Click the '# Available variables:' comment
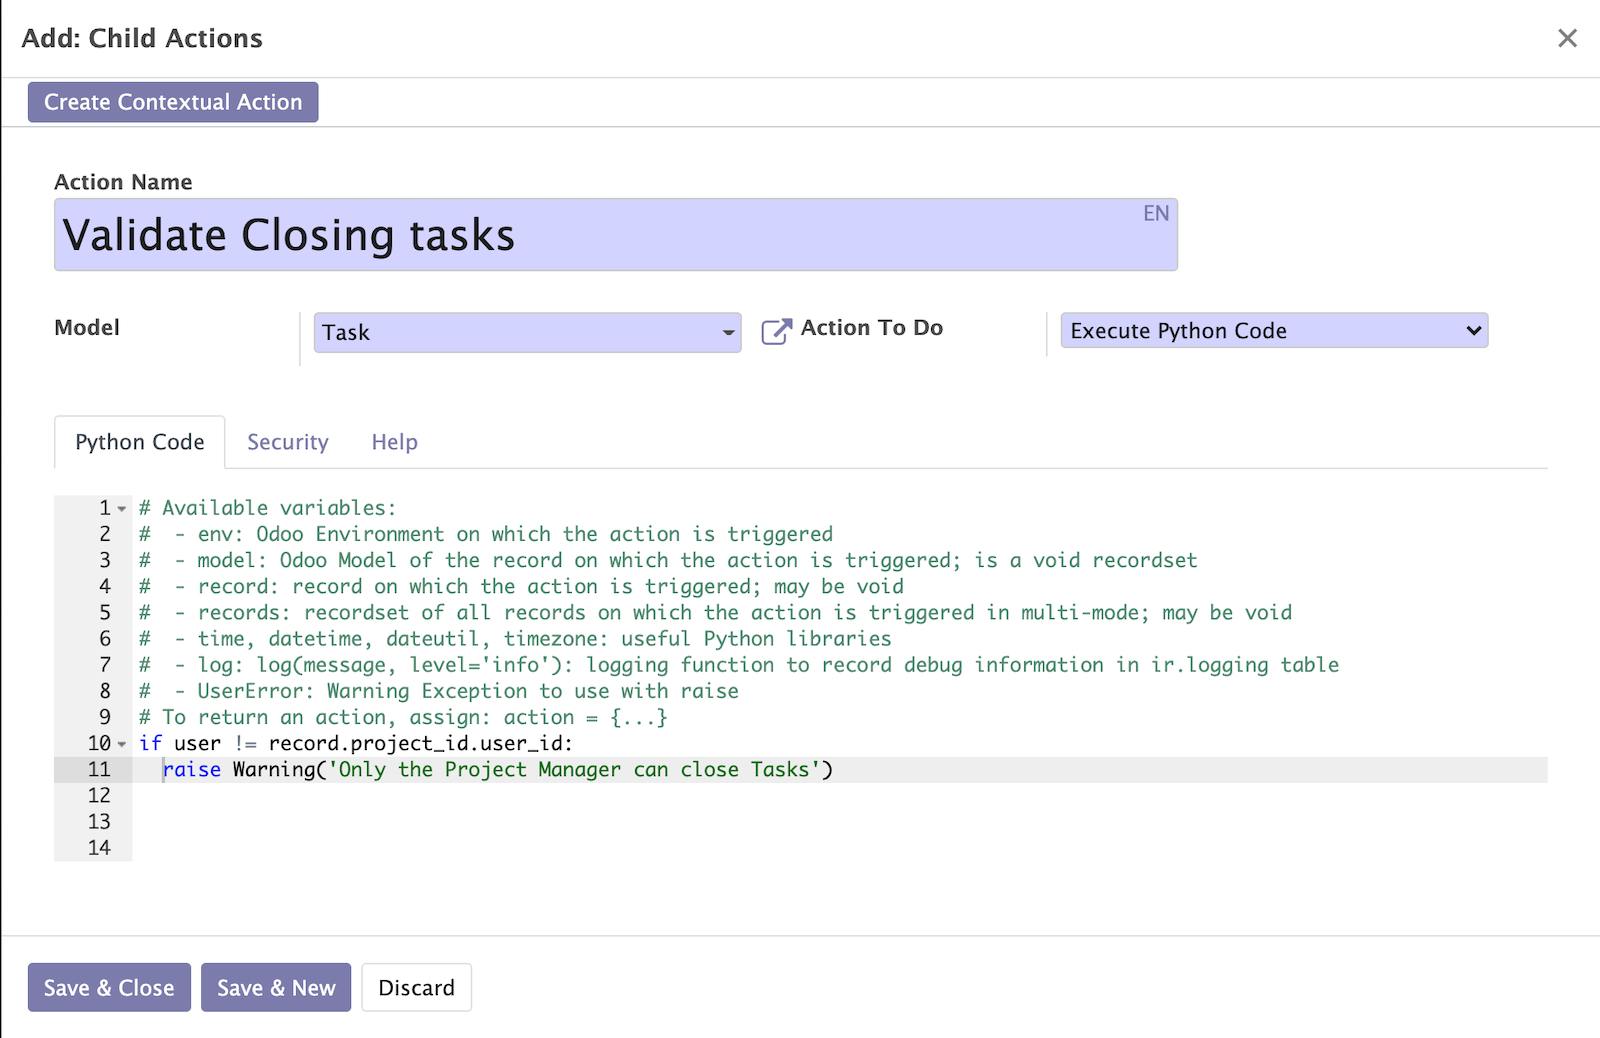 [268, 508]
